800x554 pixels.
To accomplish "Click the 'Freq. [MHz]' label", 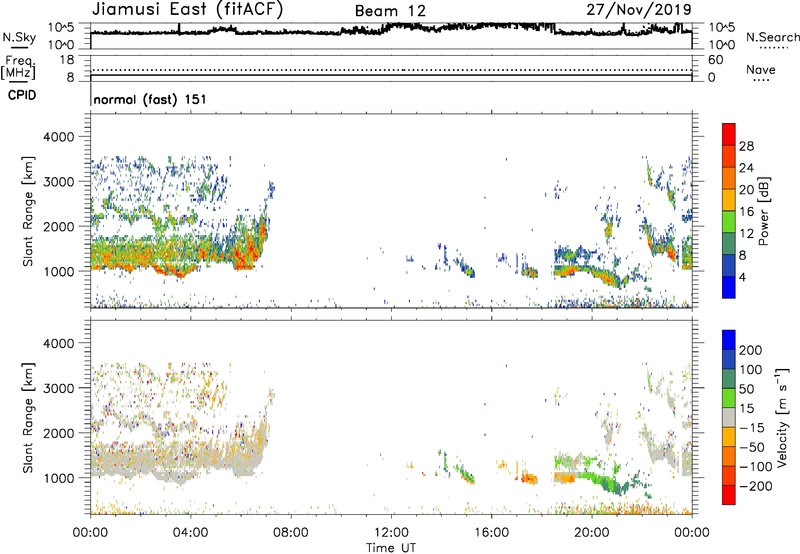I will click(x=19, y=67).
